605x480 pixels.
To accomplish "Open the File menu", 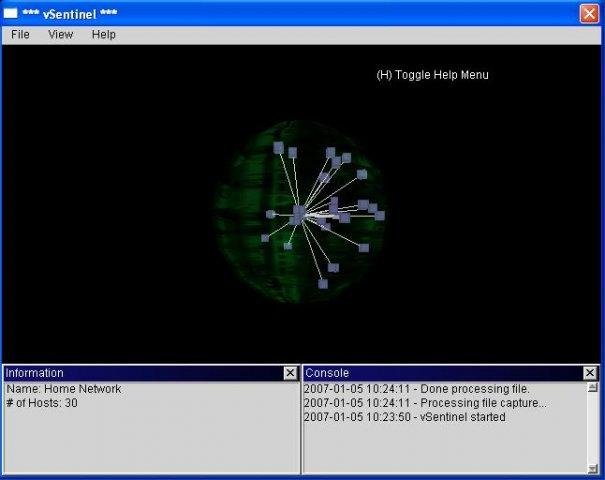I will pyautogui.click(x=20, y=35).
